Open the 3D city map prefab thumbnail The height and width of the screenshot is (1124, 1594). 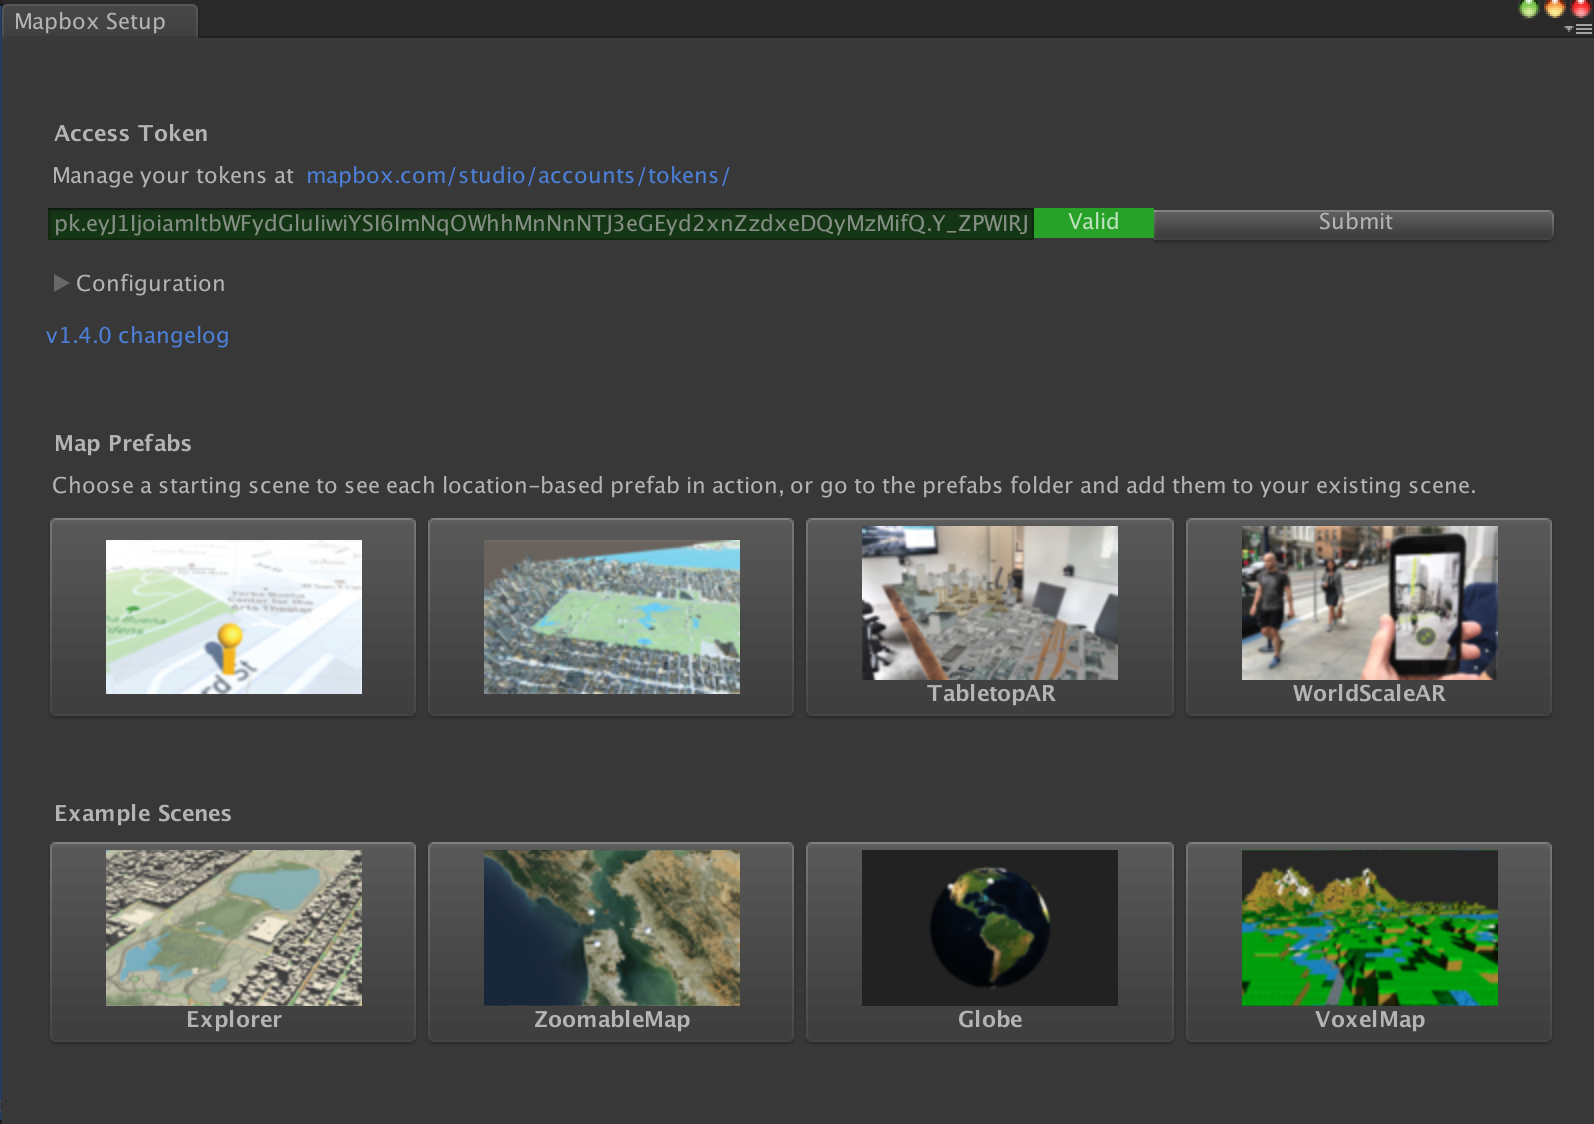611,617
